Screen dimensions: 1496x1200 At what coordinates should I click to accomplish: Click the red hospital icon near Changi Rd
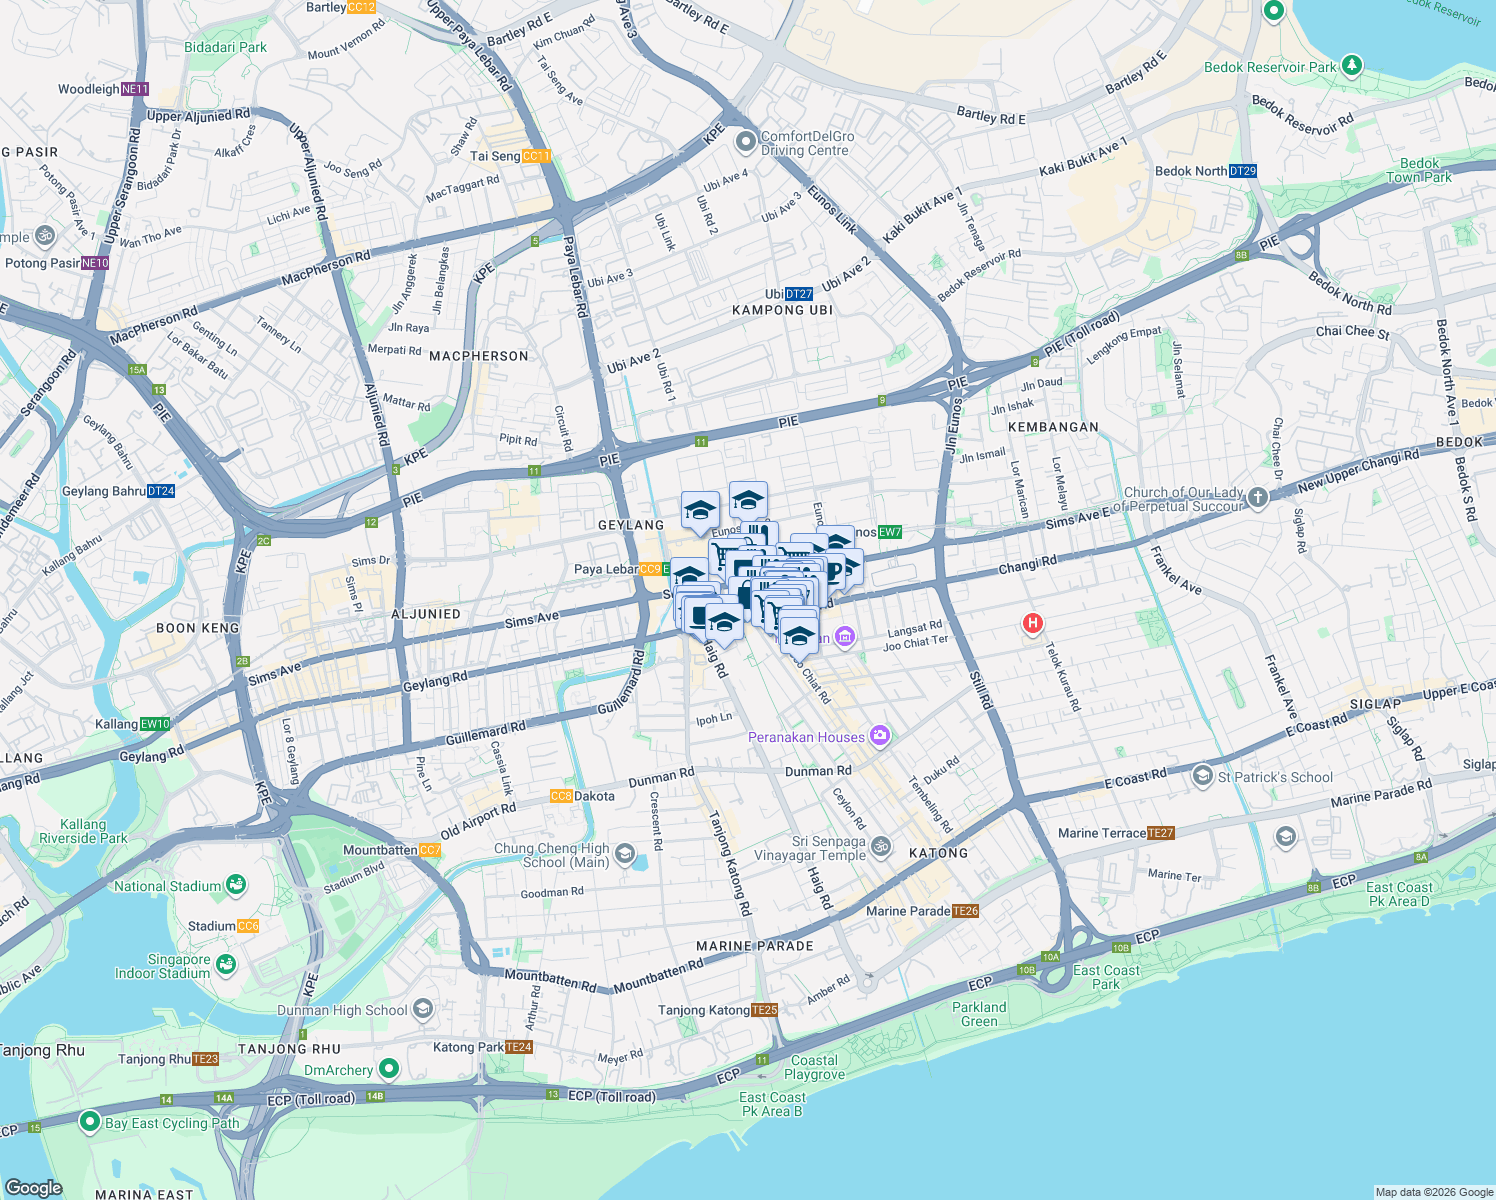tap(1032, 623)
